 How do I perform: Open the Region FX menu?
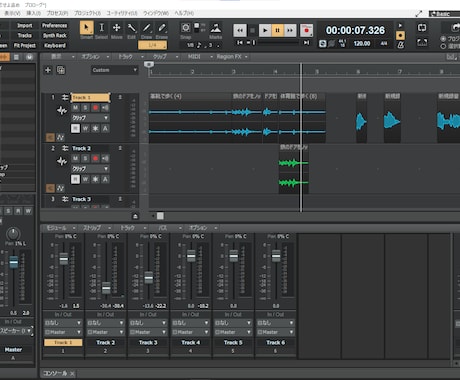pos(232,57)
